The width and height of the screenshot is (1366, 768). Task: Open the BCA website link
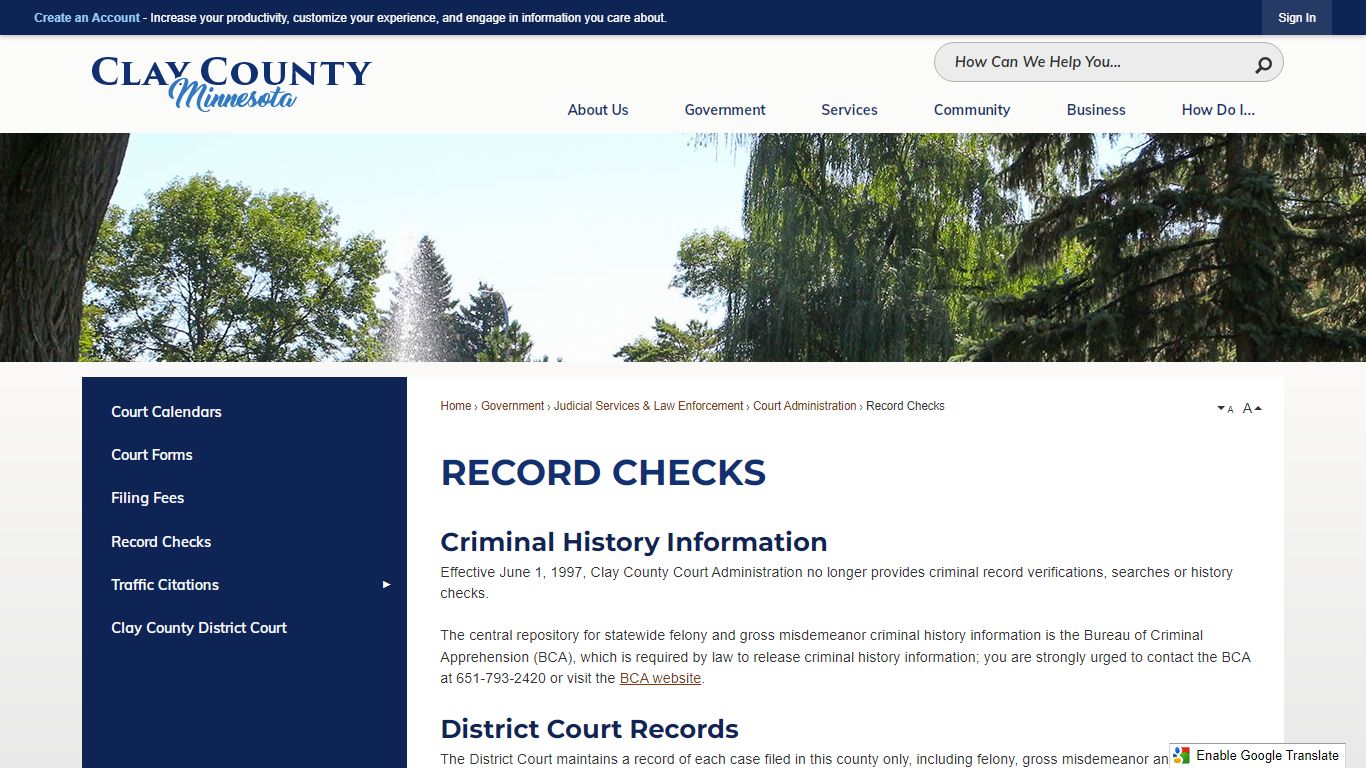click(x=660, y=678)
